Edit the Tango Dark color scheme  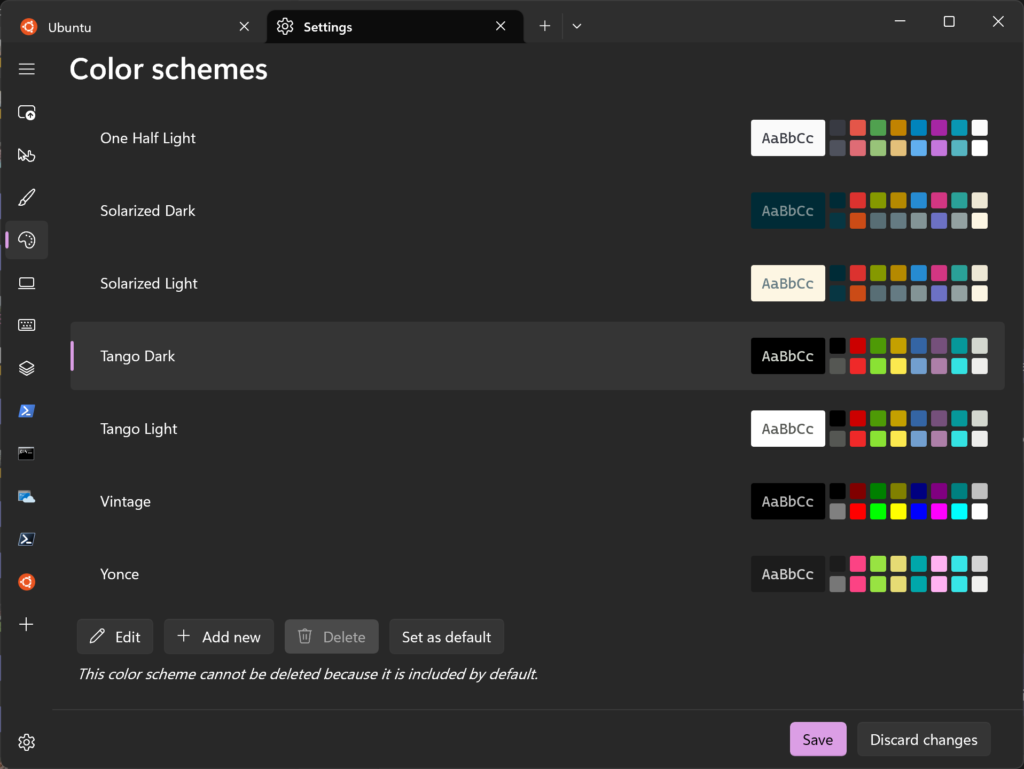pyautogui.click(x=114, y=636)
